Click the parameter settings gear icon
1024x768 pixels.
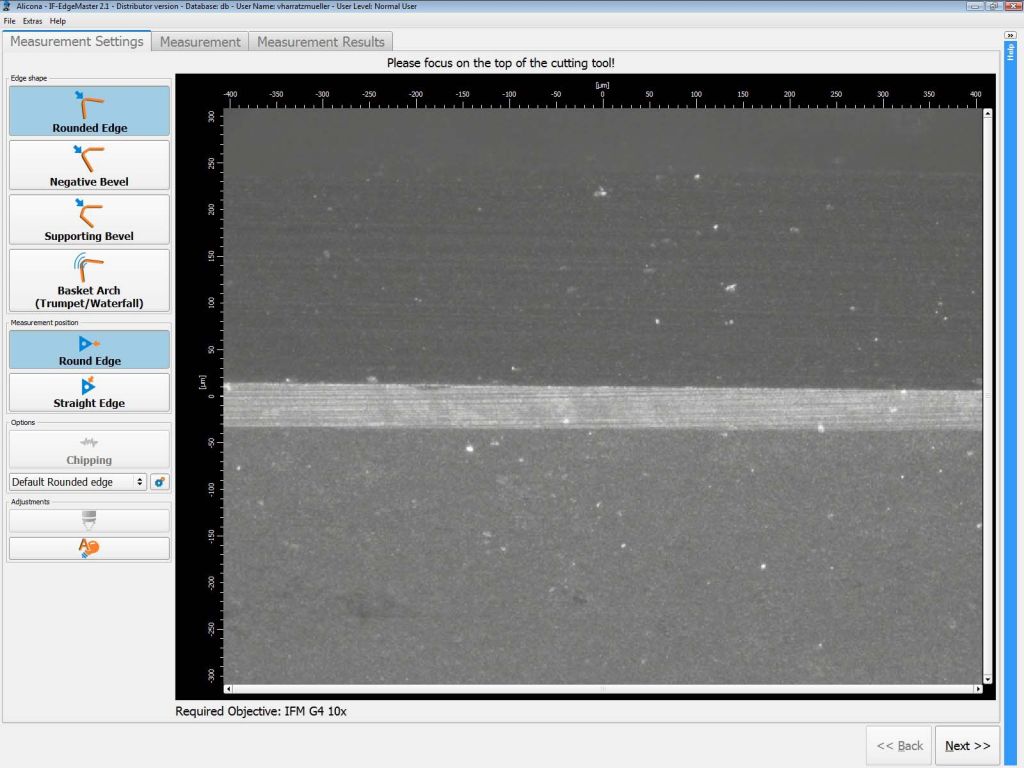point(159,482)
